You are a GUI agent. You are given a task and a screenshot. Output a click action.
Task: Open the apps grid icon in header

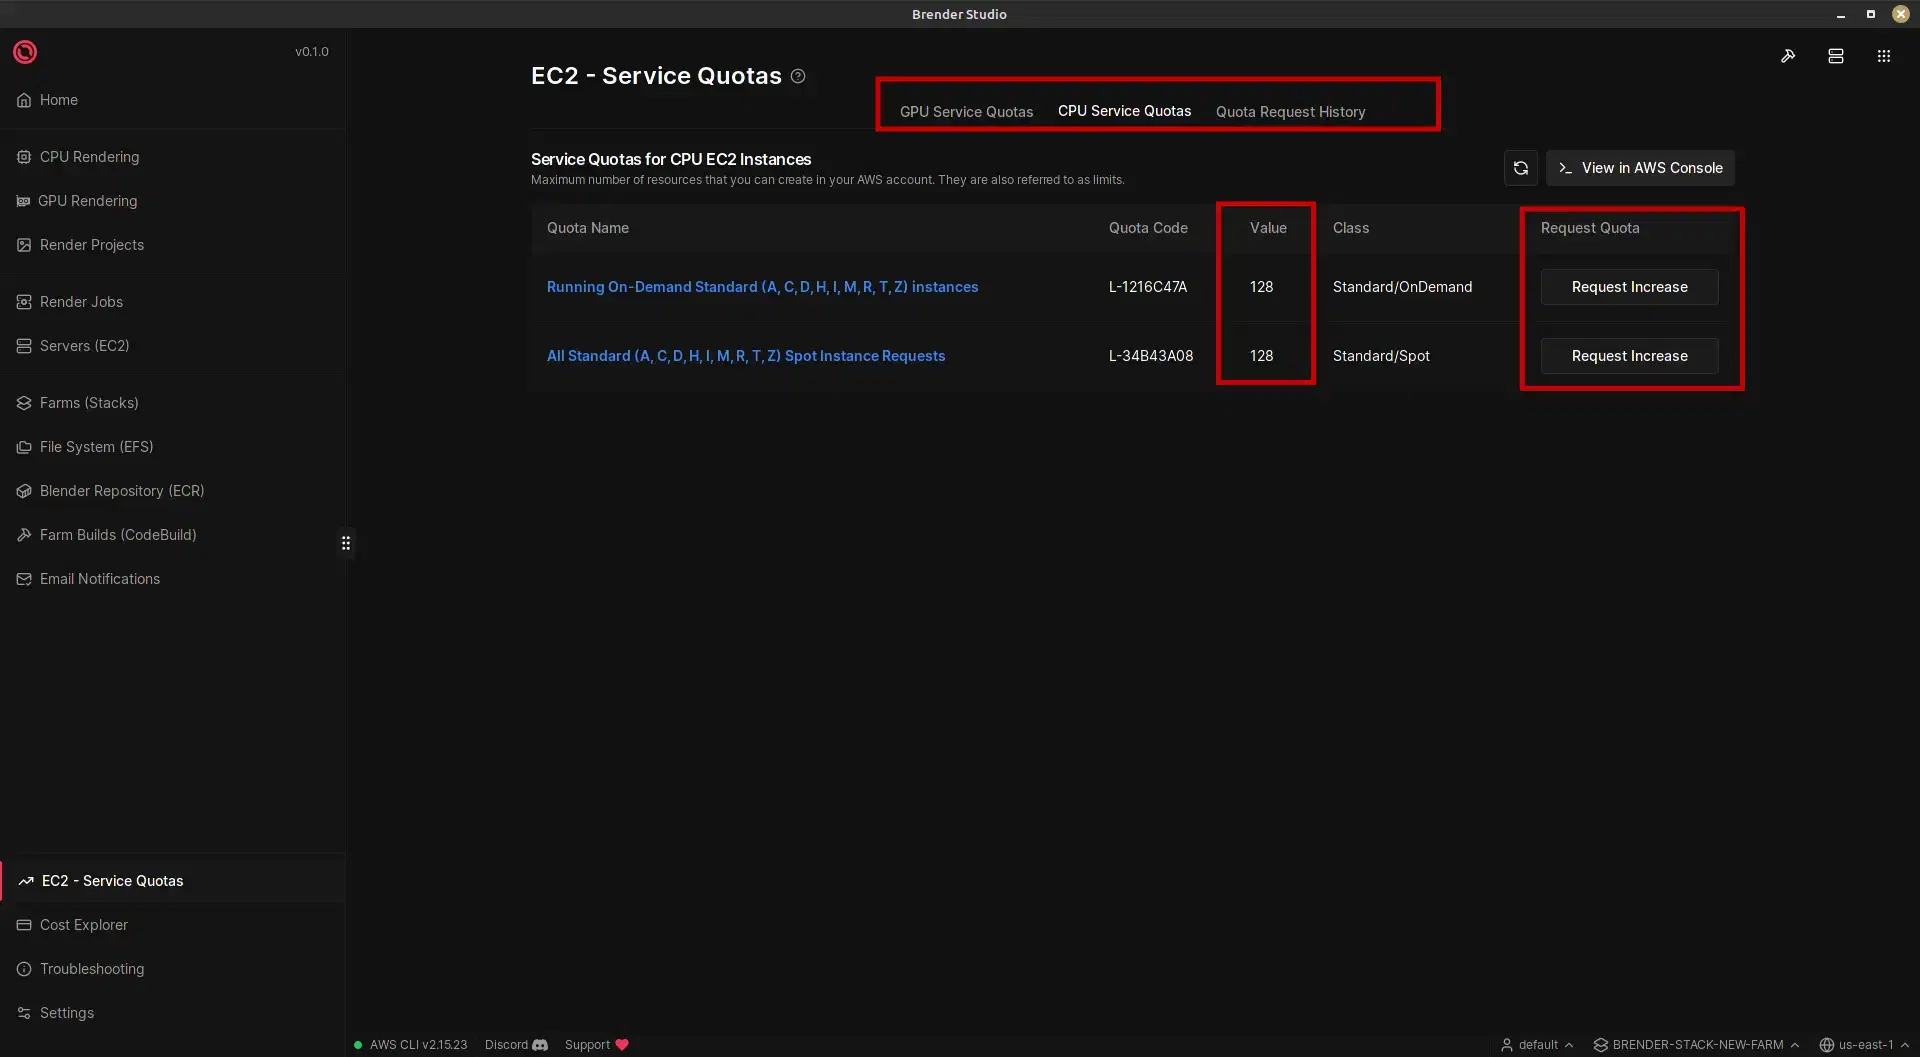pyautogui.click(x=1884, y=56)
